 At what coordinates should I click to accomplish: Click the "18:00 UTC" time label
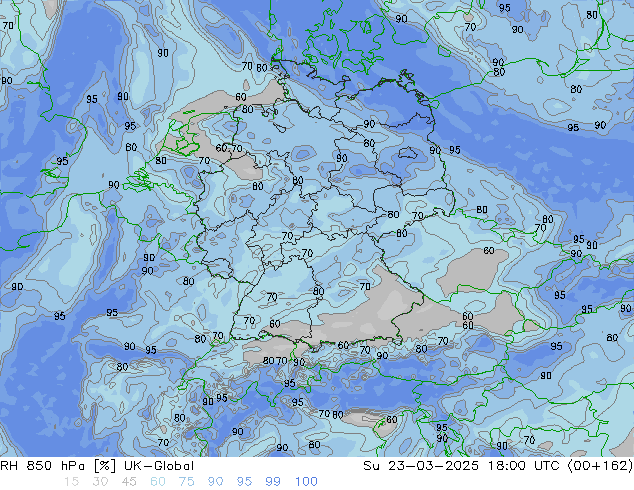(x=524, y=466)
